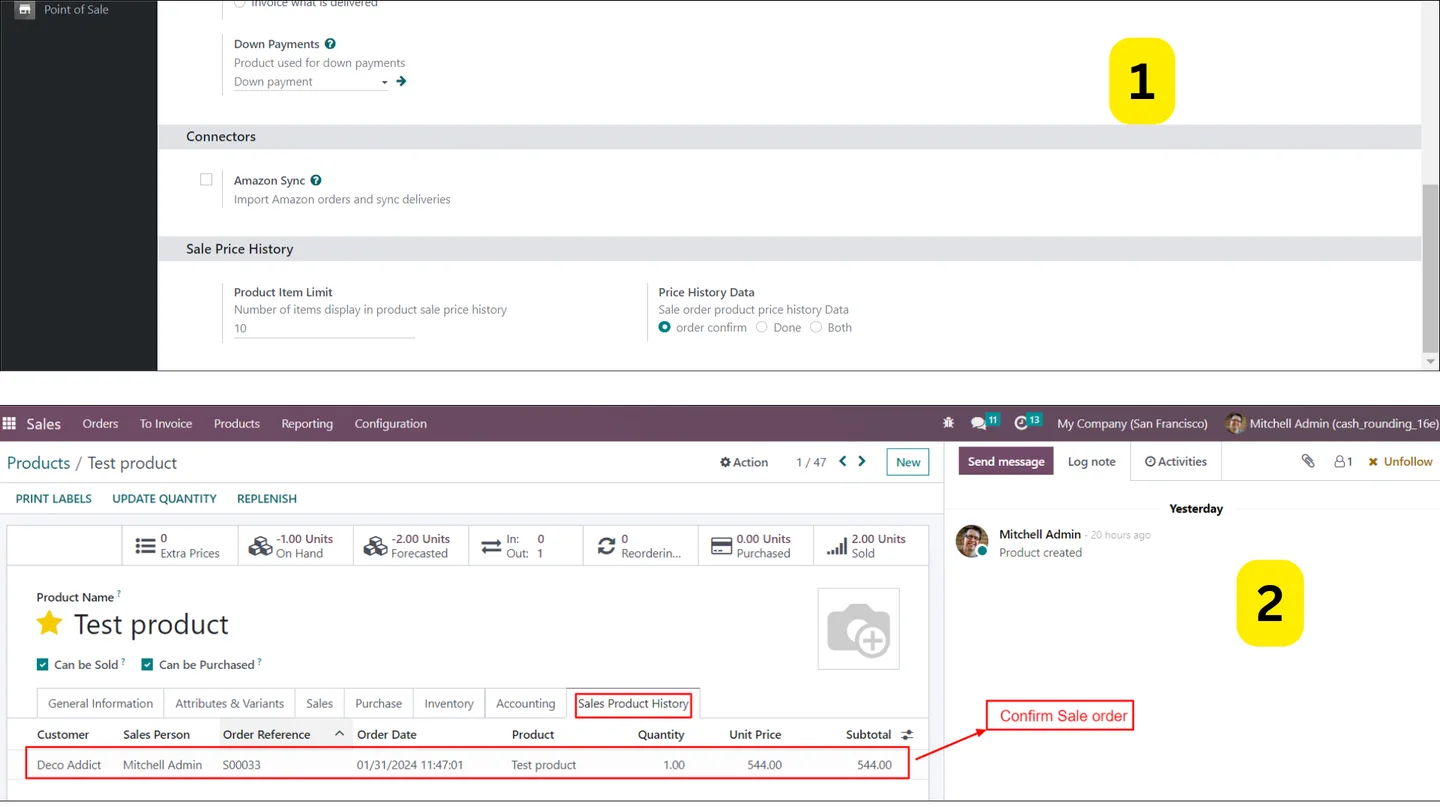
Task: Open Forecasted units stat button
Action: point(410,546)
